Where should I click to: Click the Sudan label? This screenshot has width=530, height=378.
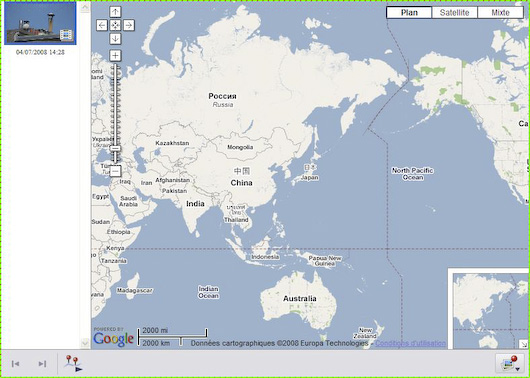pos(101,222)
